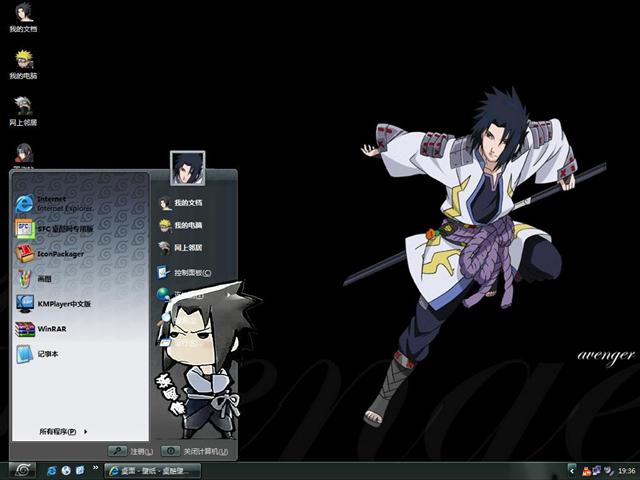The width and height of the screenshot is (640, 480).
Task: Open the 网上邻居 desktop icon
Action: click(x=24, y=111)
